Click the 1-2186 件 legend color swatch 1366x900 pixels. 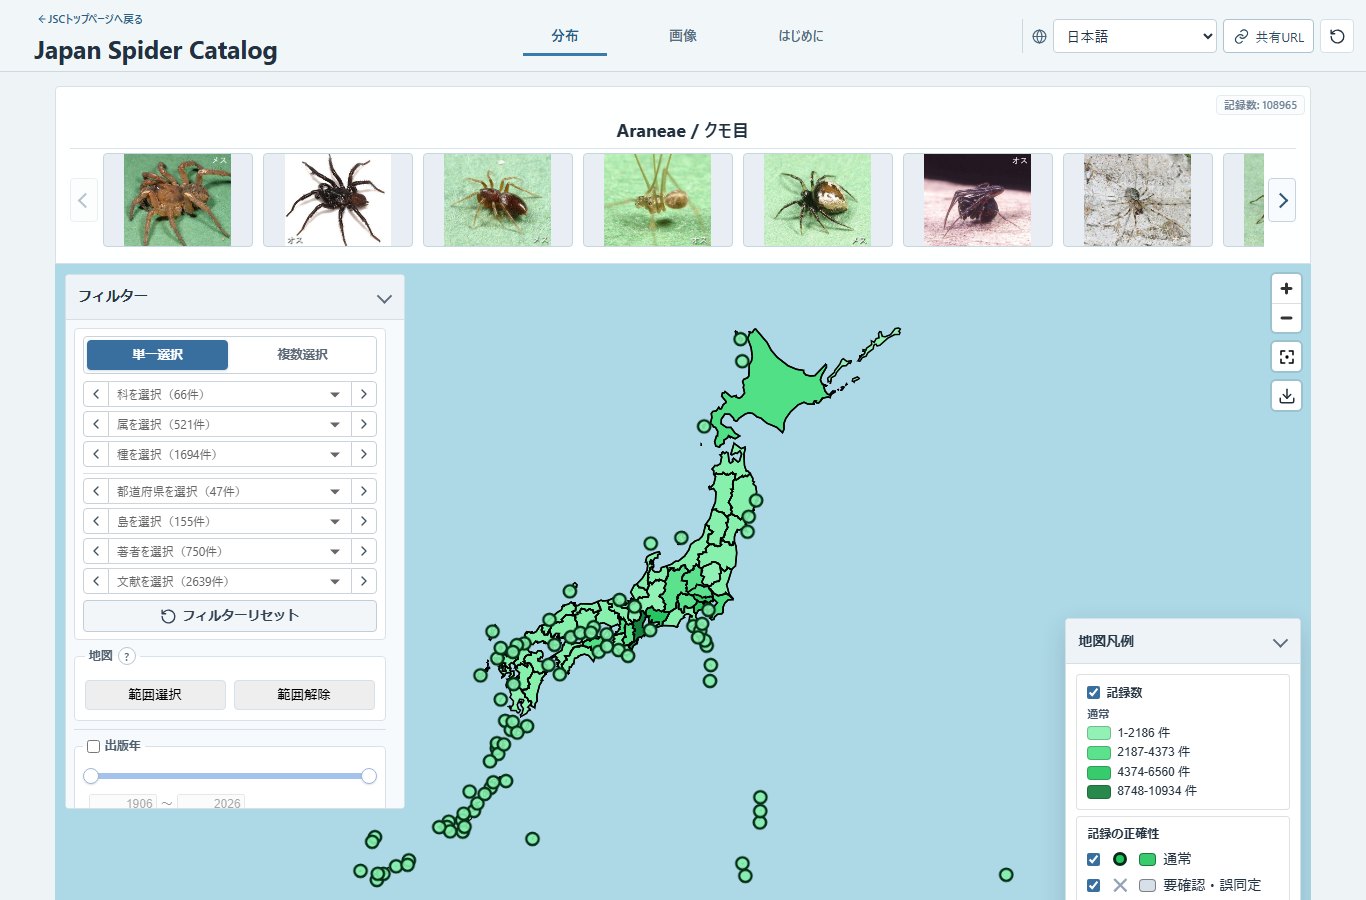pyautogui.click(x=1099, y=733)
